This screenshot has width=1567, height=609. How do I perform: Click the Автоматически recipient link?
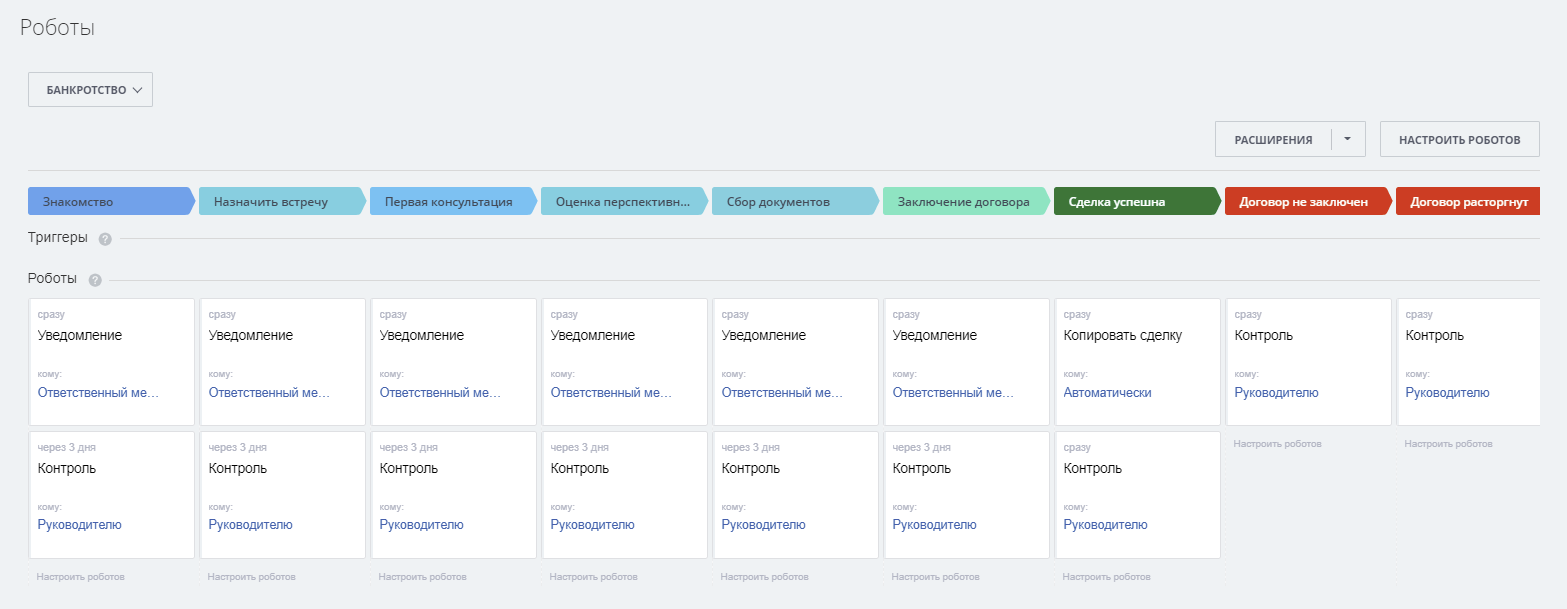pos(1107,393)
